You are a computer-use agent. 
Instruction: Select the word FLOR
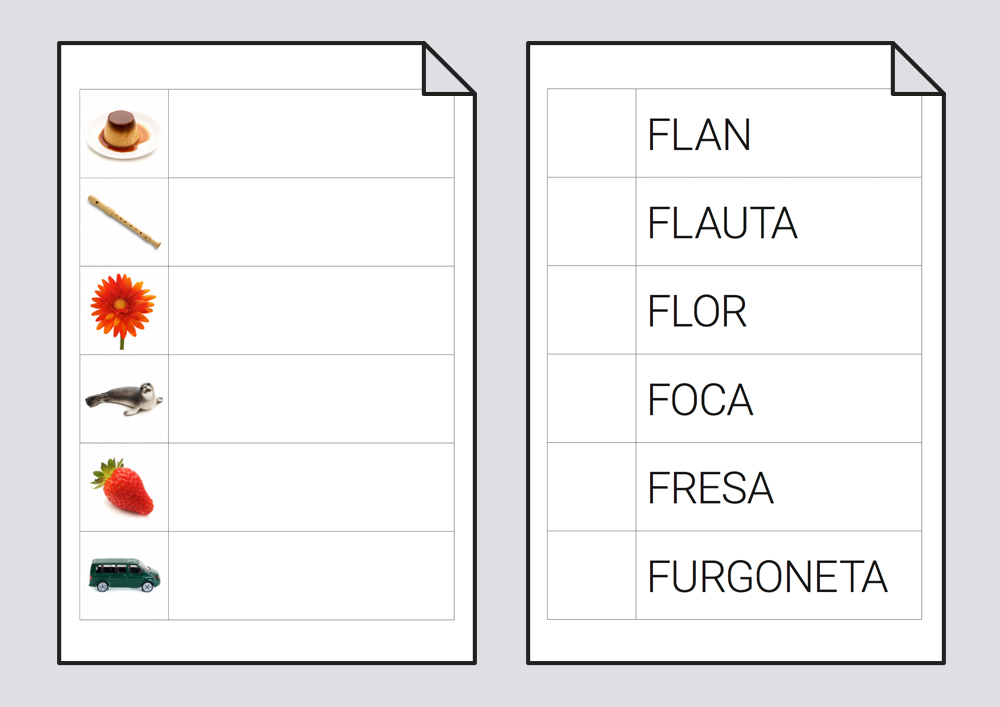tap(697, 312)
